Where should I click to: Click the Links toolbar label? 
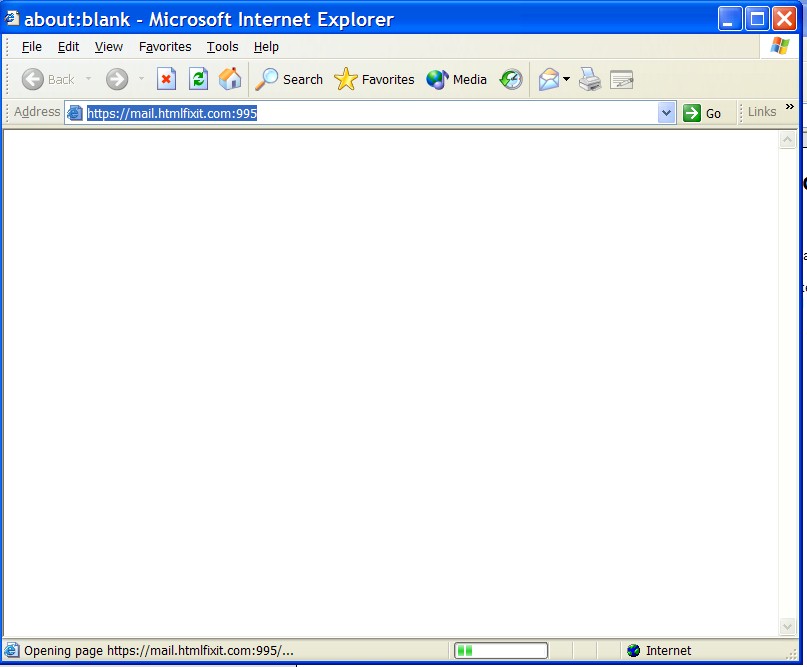pyautogui.click(x=762, y=112)
